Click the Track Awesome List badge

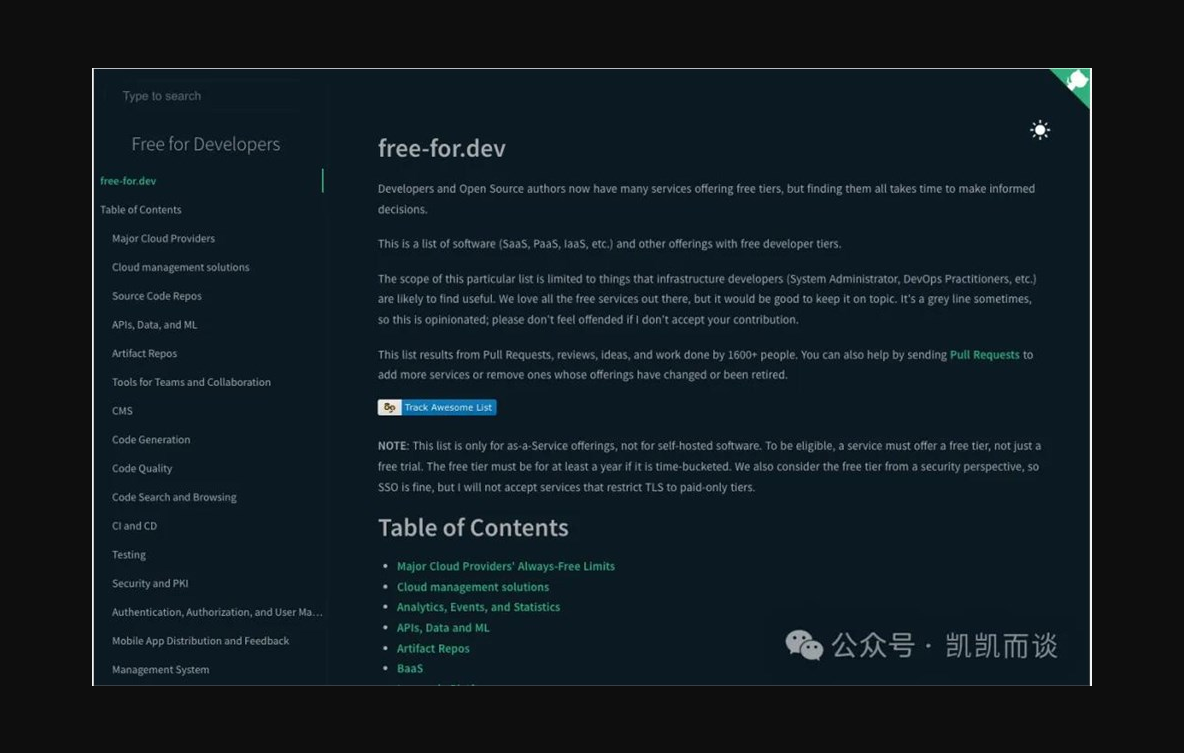tap(437, 407)
